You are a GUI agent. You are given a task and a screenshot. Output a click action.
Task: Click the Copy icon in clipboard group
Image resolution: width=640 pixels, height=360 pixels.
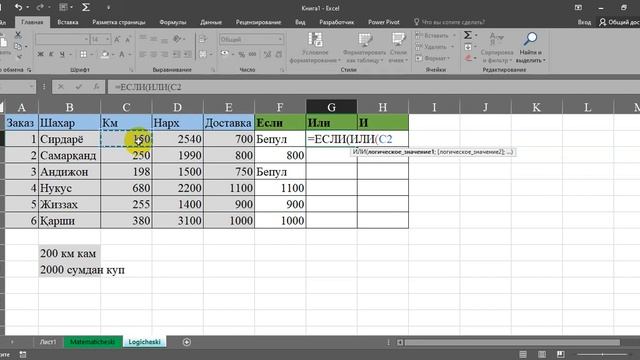pyautogui.click(x=18, y=46)
